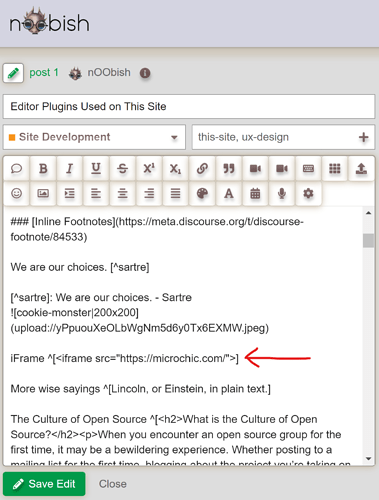
Task: Open editor options gear icon
Action: 308,193
